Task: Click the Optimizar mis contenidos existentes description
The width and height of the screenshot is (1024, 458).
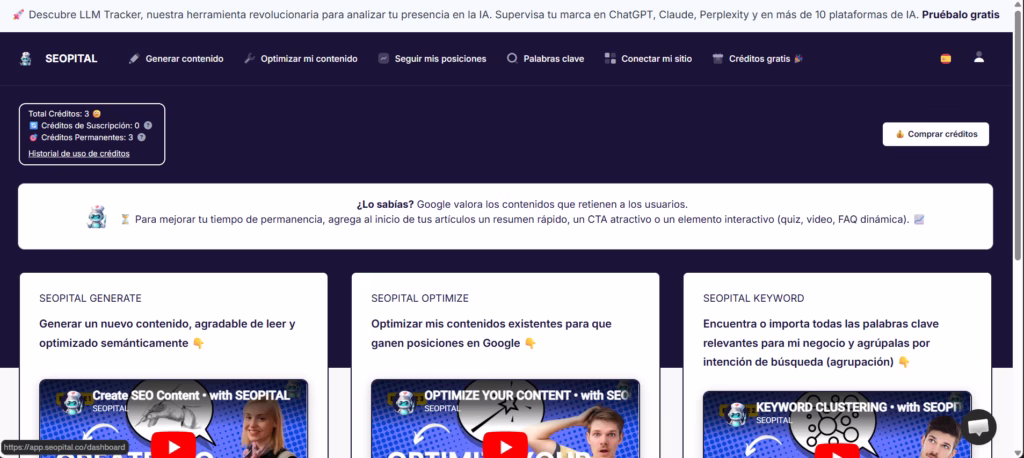Action: point(492,333)
